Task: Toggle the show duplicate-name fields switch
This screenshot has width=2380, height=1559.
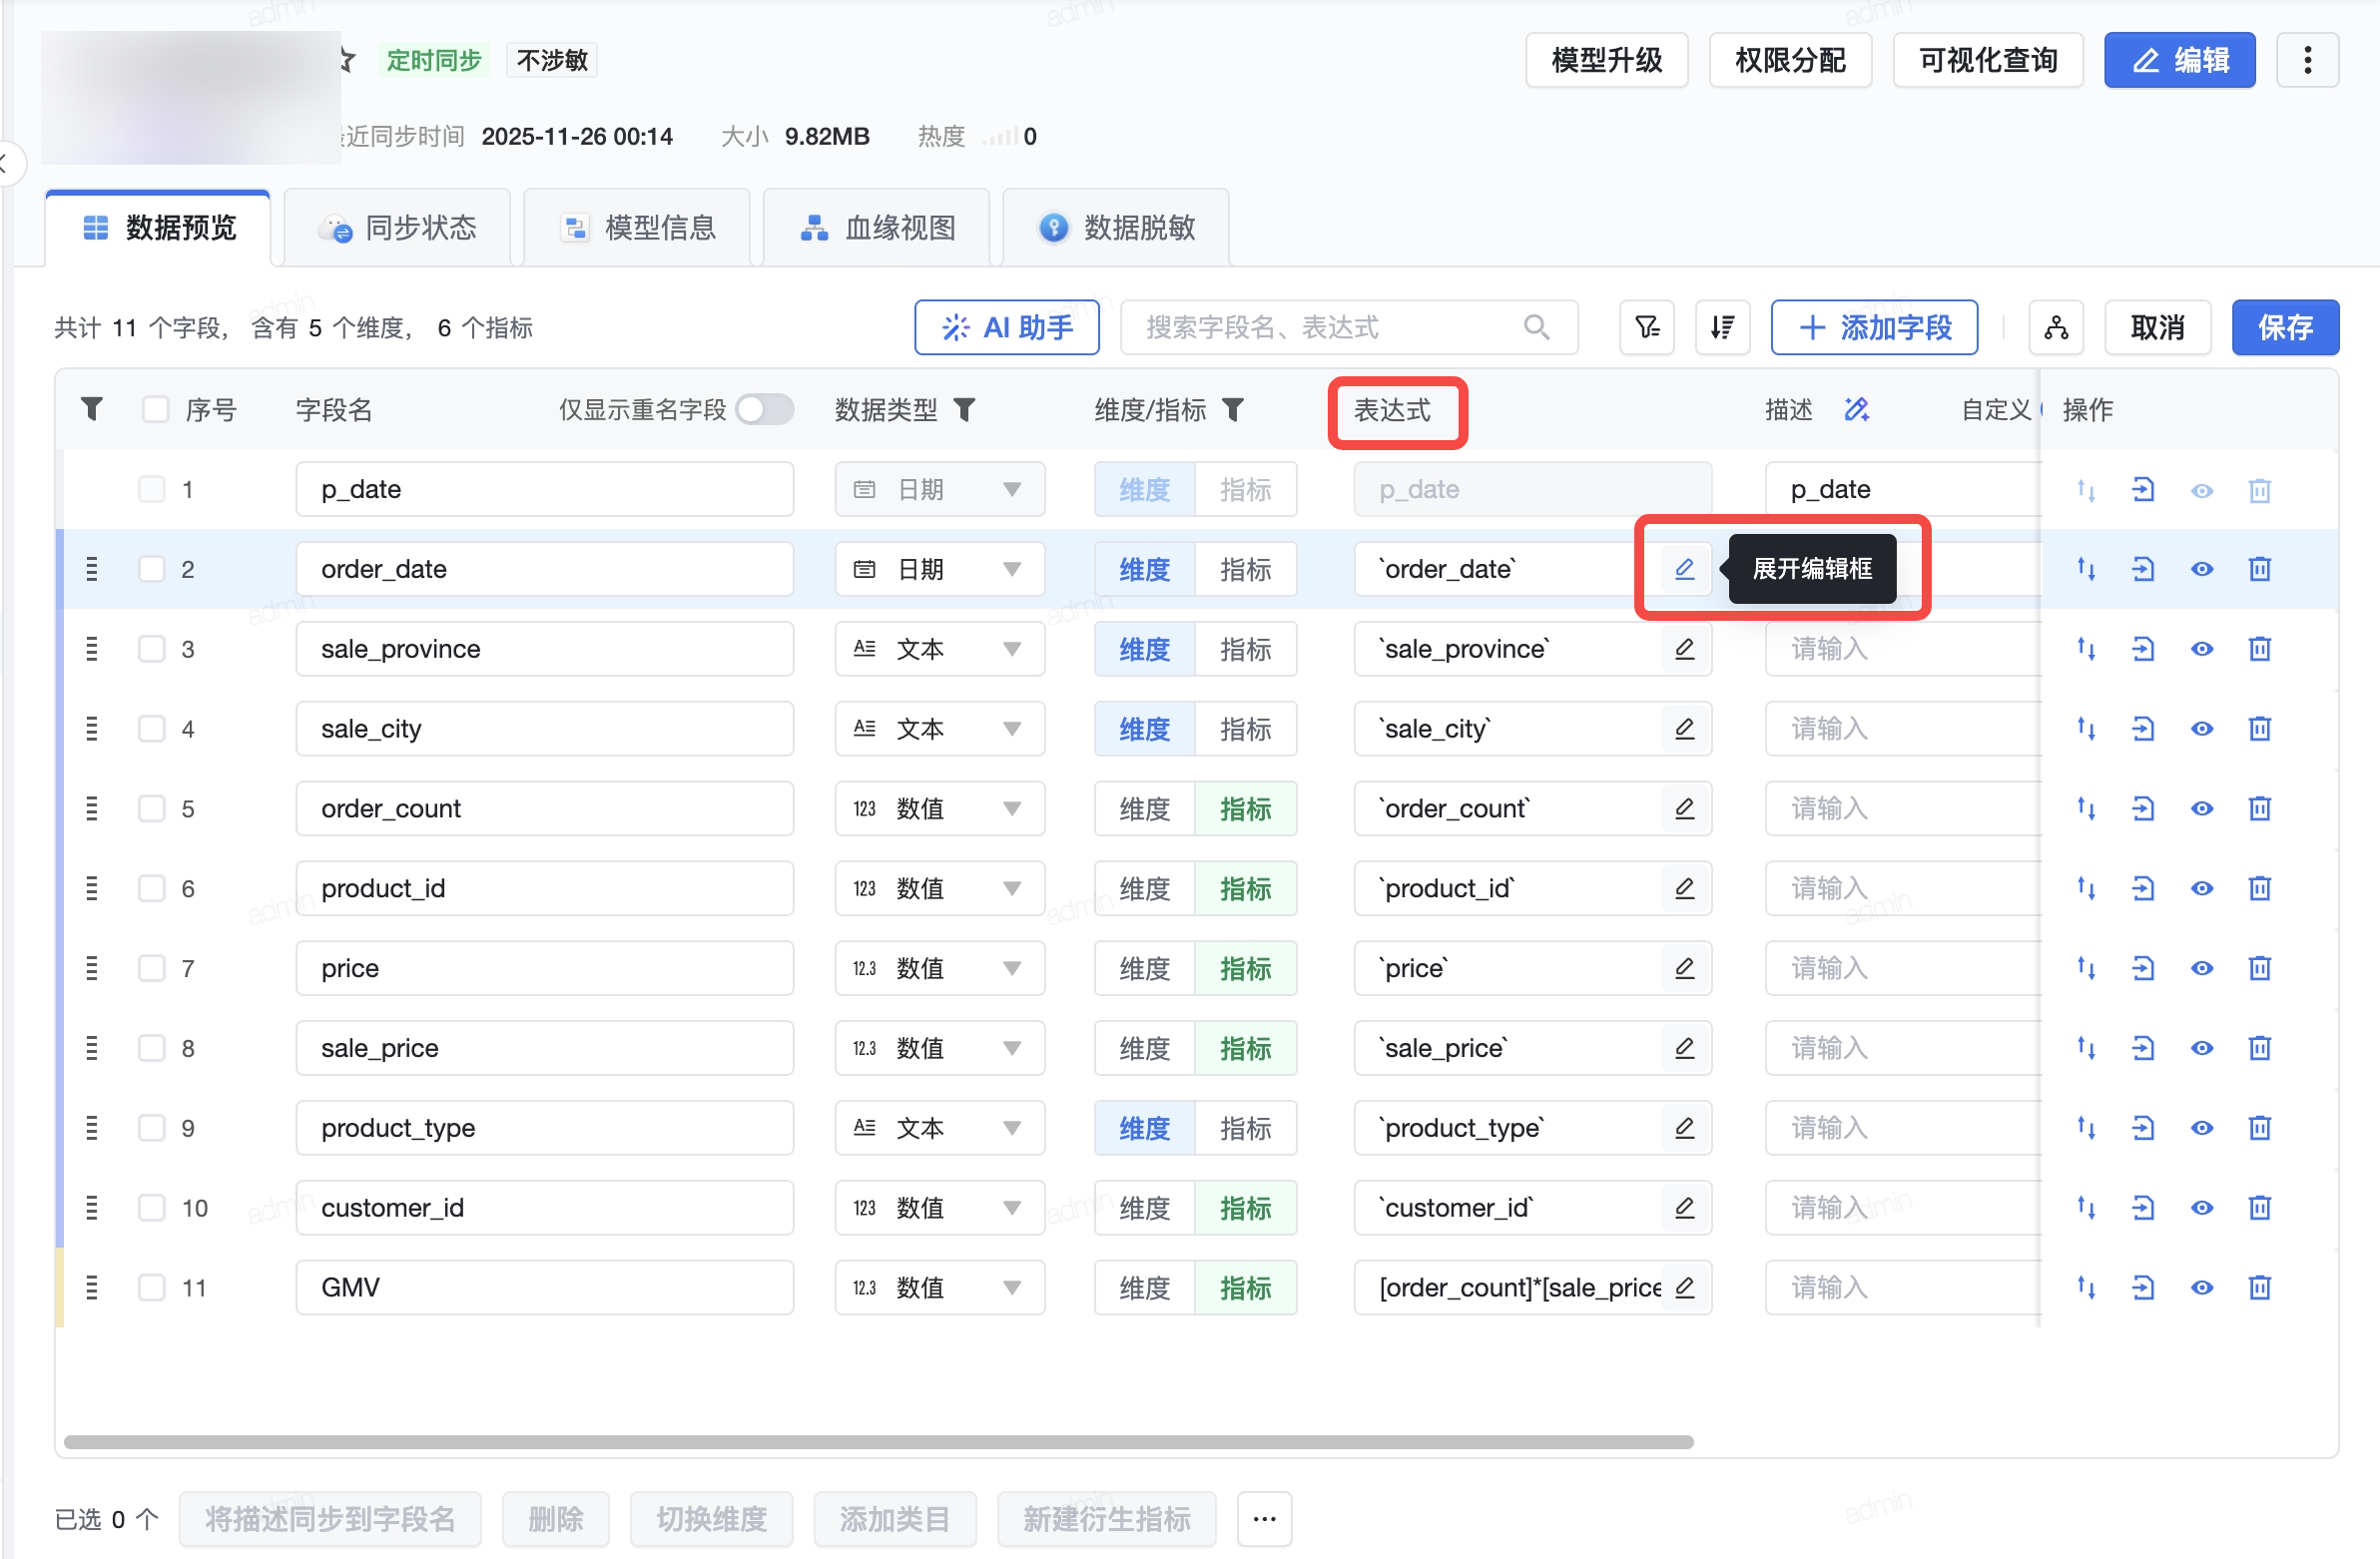Action: click(x=764, y=409)
